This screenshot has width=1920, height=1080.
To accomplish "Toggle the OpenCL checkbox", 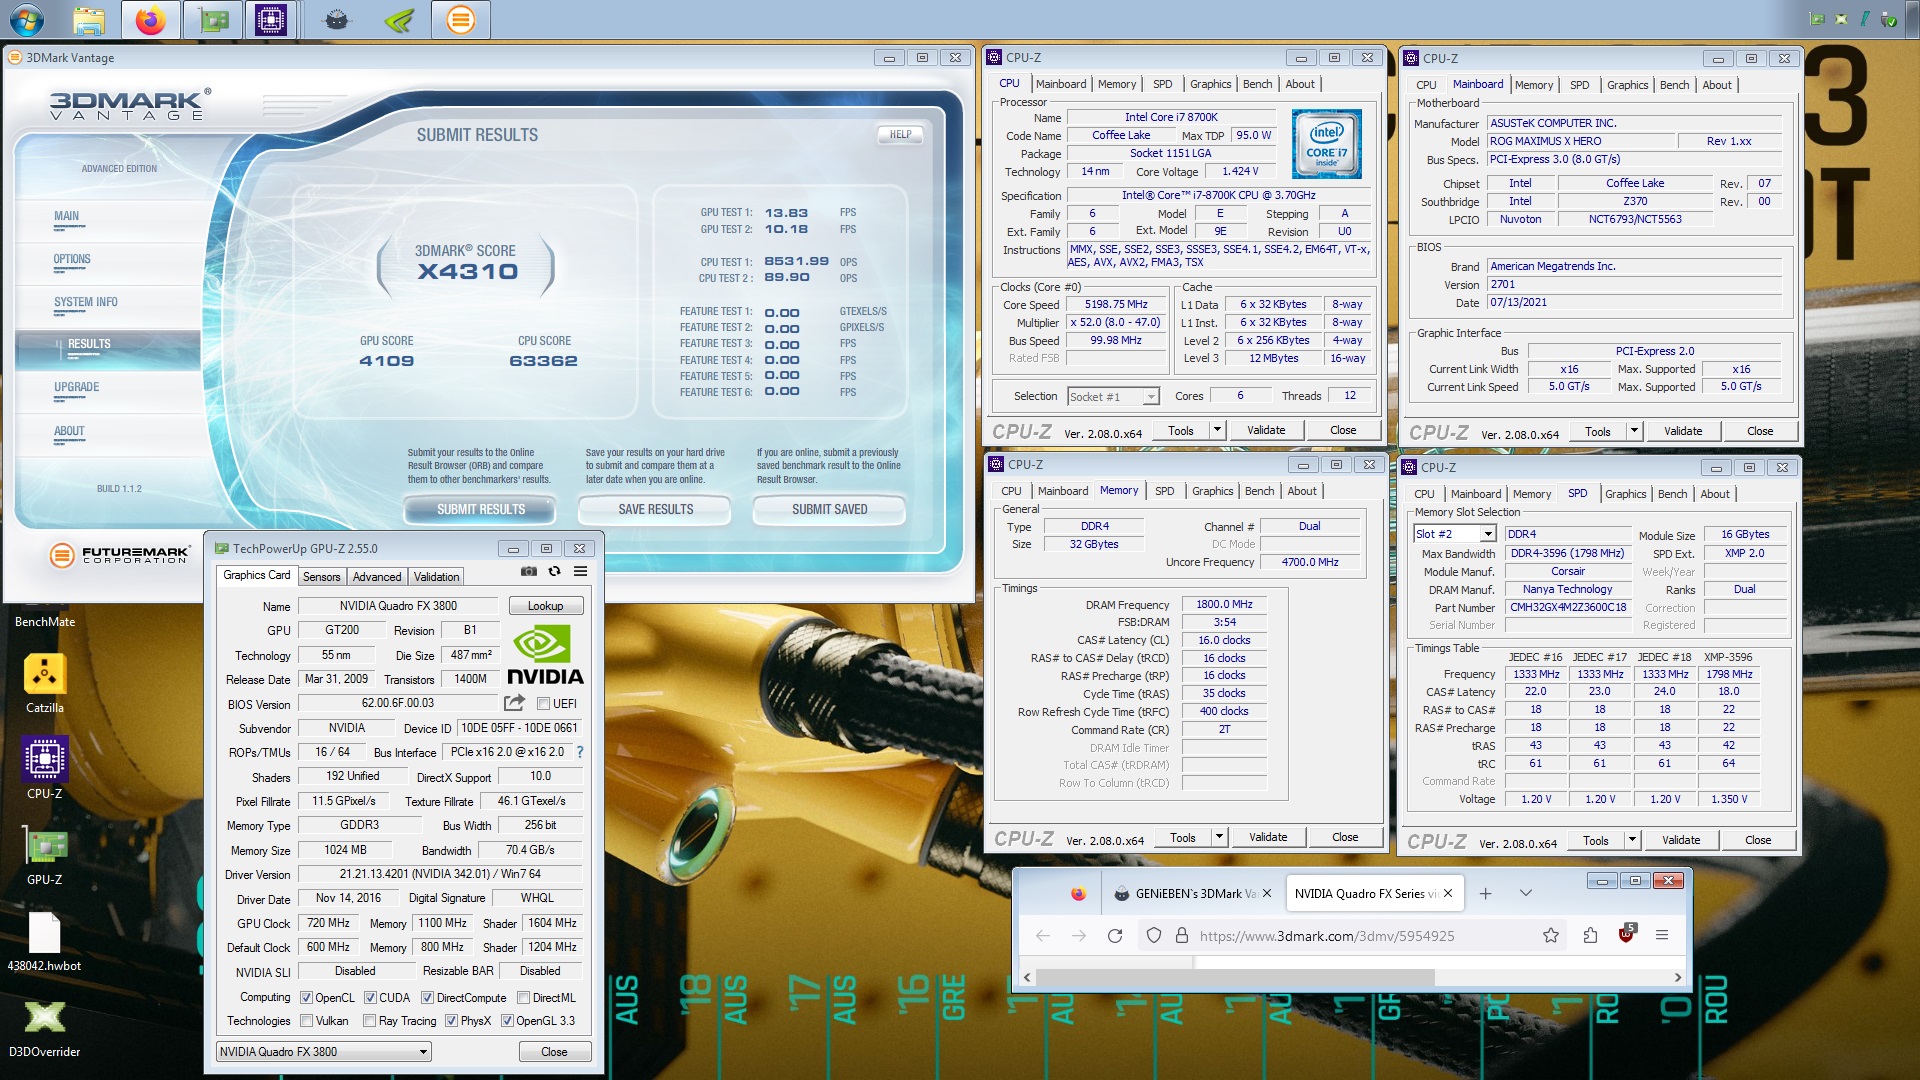I will [306, 998].
